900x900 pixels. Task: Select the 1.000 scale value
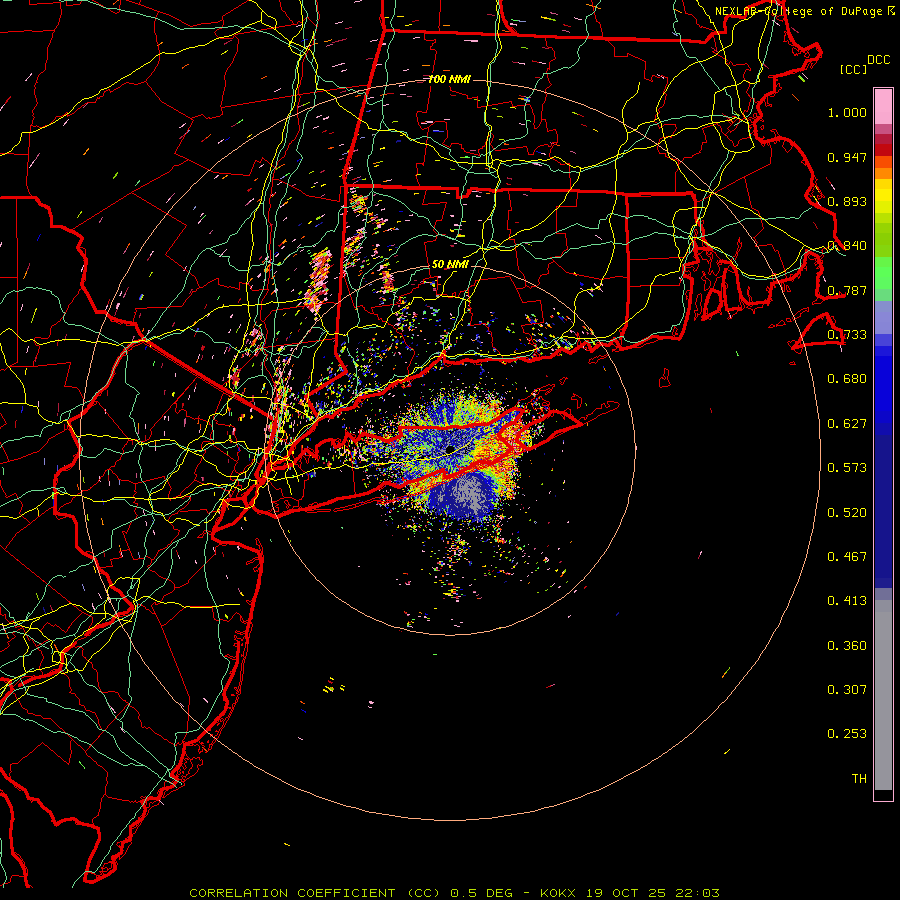point(847,112)
